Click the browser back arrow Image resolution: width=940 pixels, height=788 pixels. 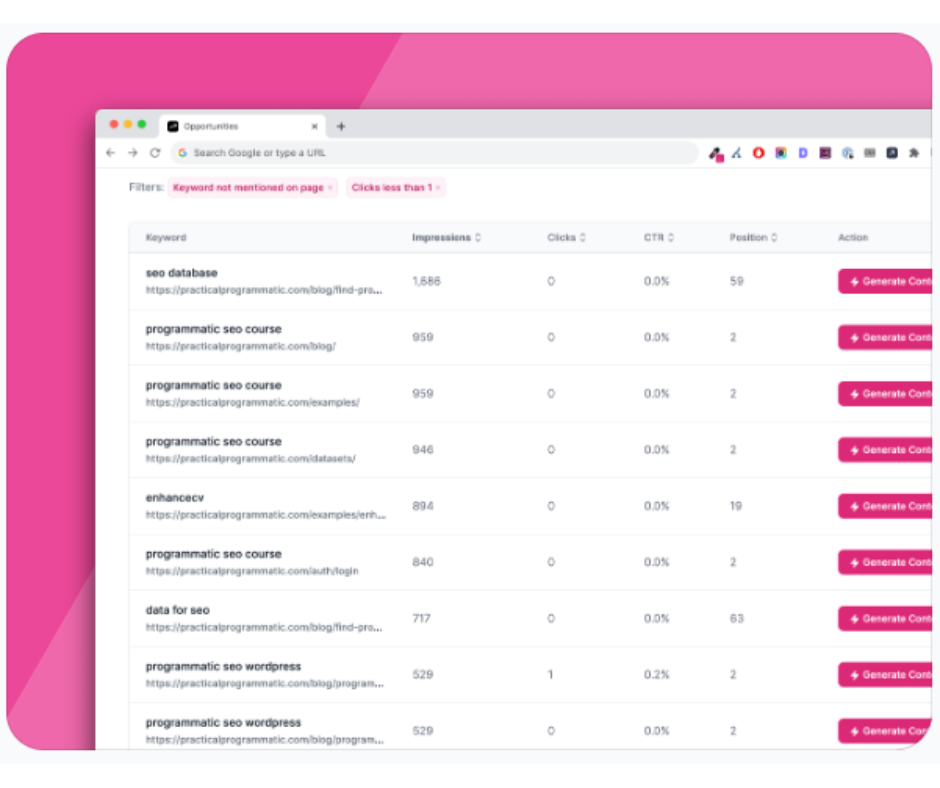(110, 153)
